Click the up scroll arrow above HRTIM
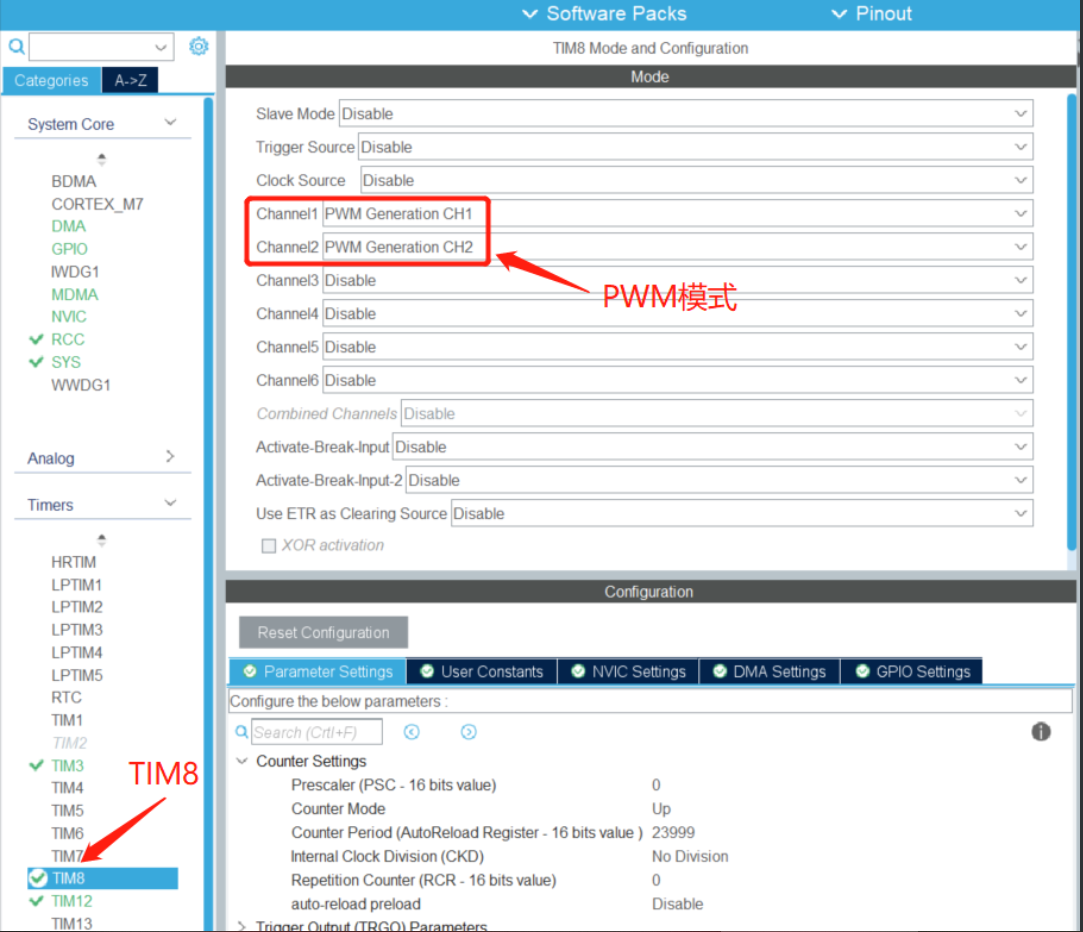This screenshot has width=1083, height=932. [x=101, y=538]
